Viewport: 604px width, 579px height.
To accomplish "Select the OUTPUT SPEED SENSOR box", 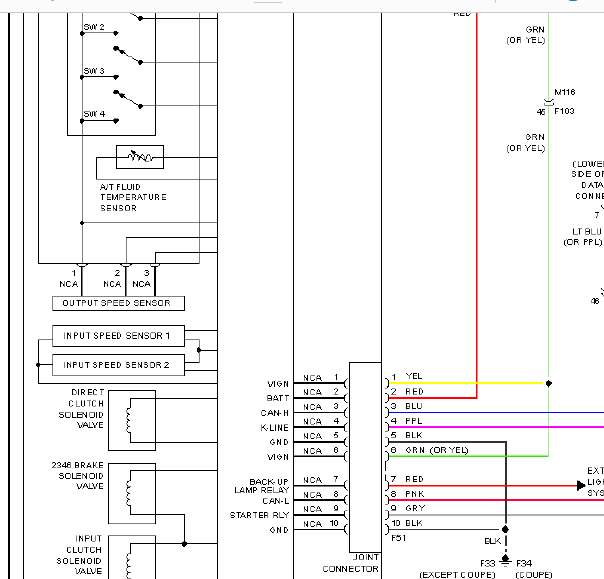I will point(118,303).
